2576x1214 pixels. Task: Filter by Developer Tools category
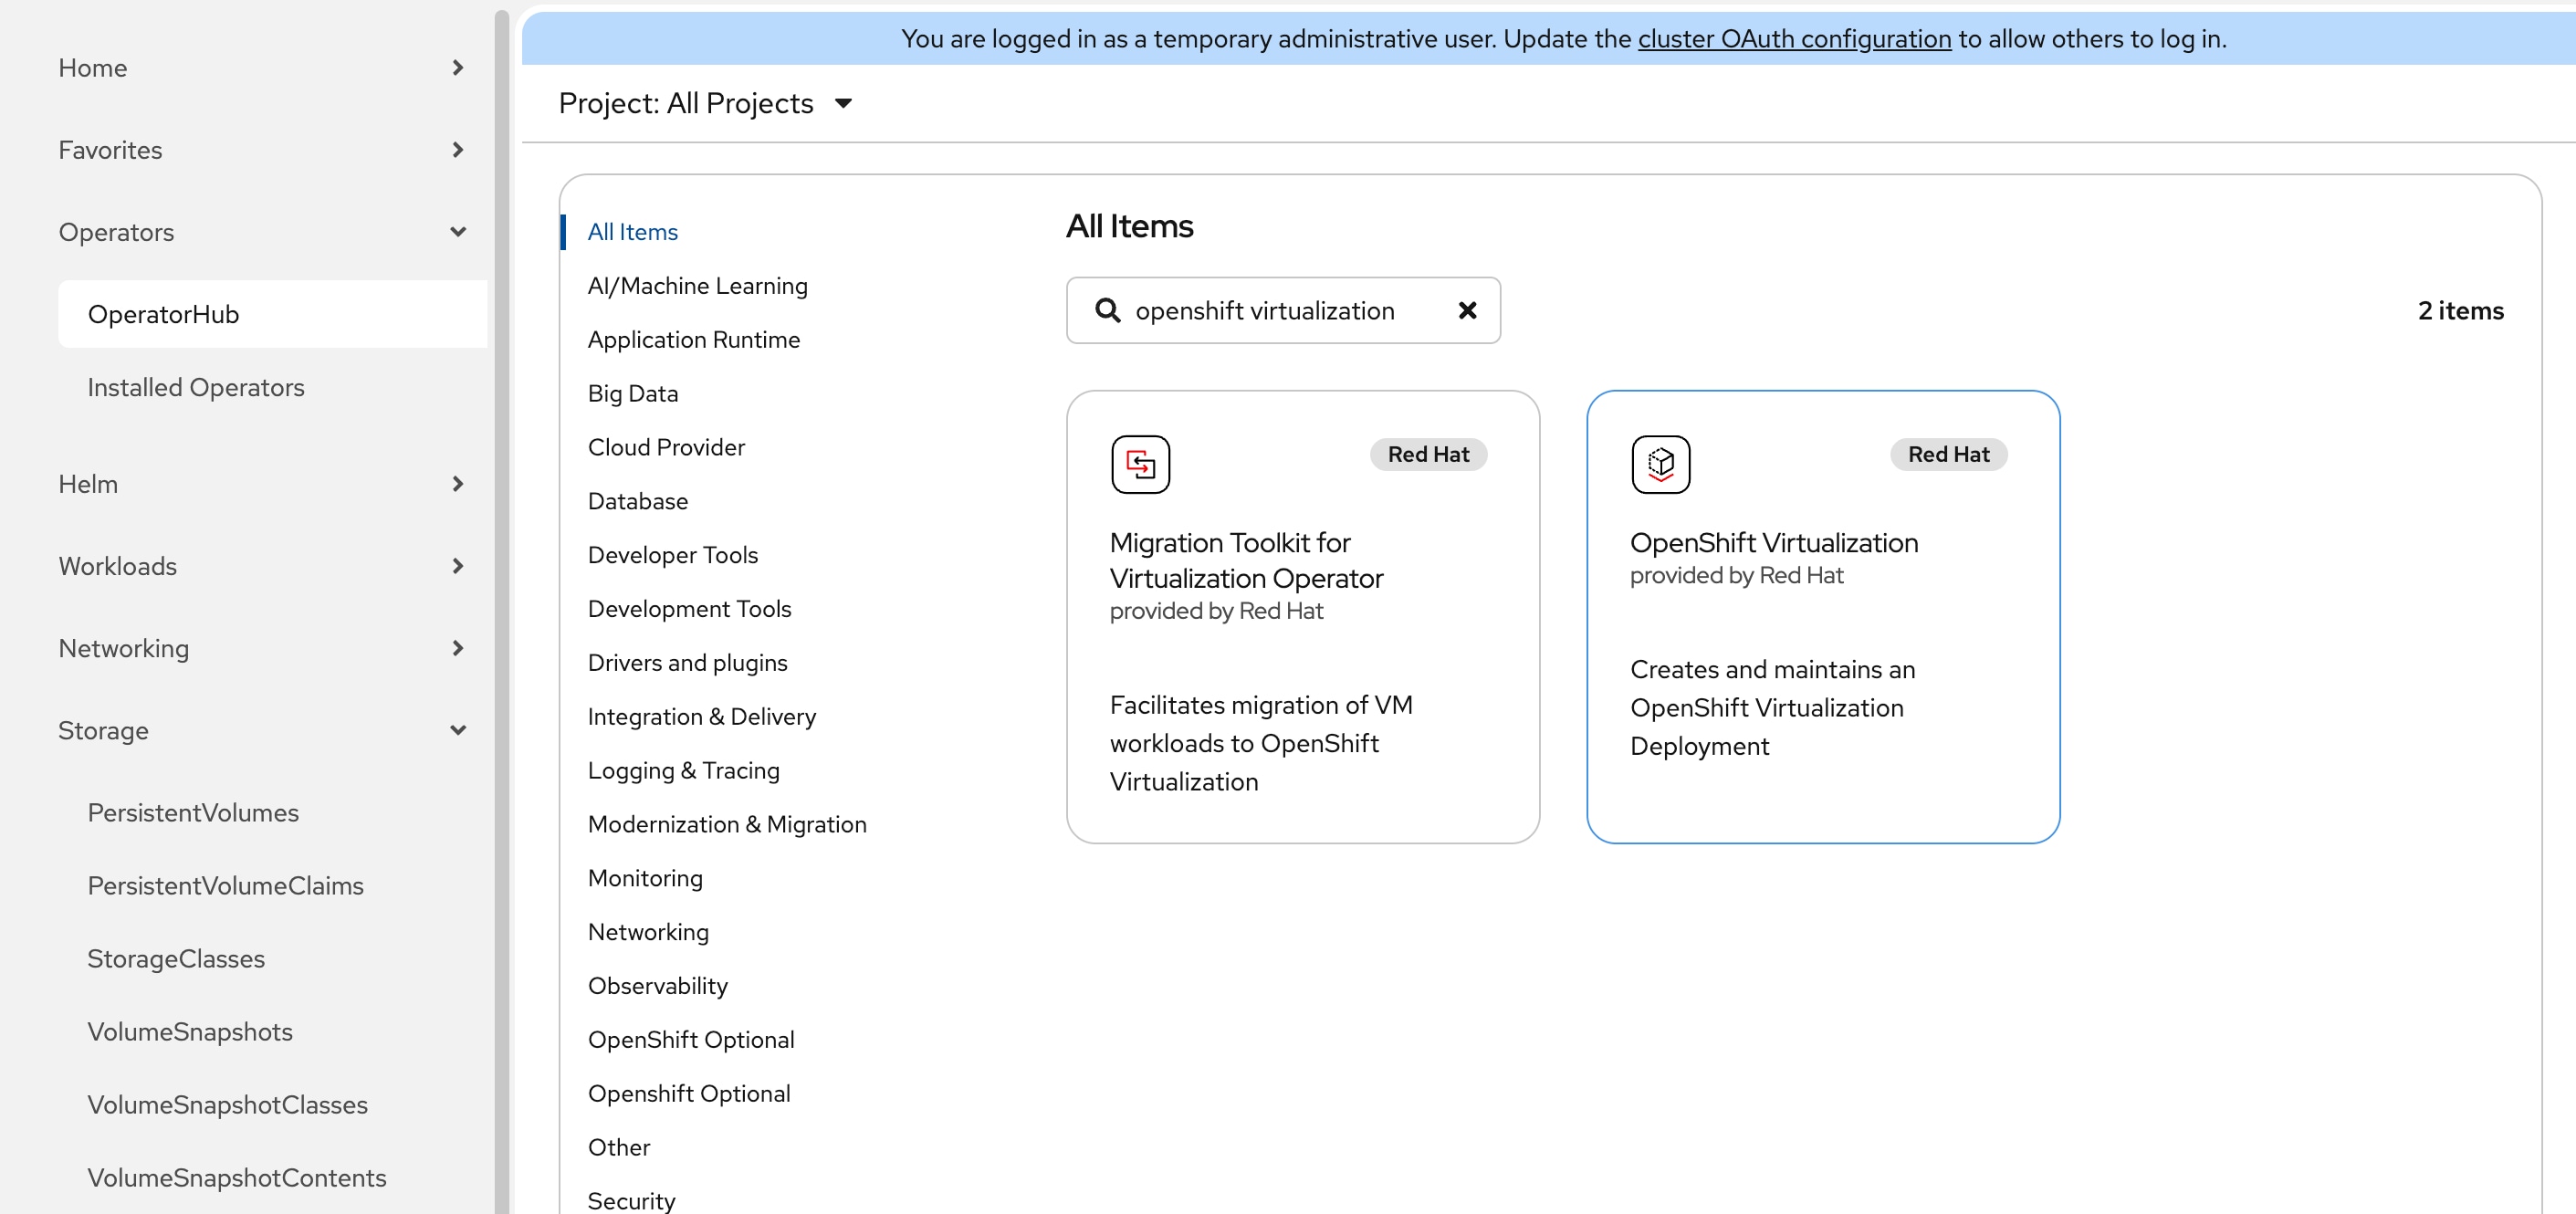[x=672, y=555]
